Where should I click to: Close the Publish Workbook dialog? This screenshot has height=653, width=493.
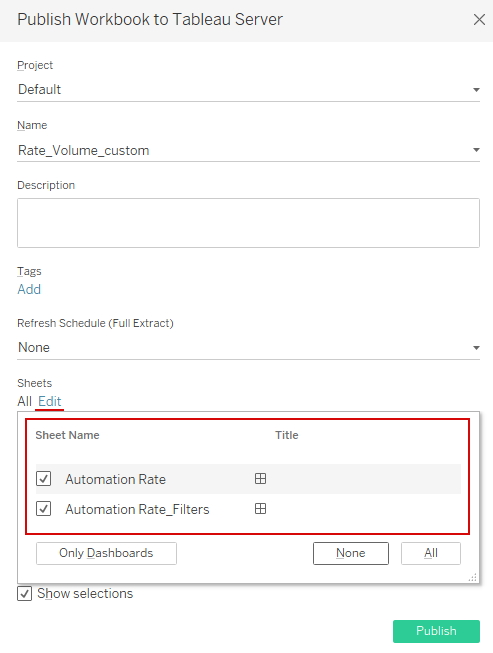point(479,20)
